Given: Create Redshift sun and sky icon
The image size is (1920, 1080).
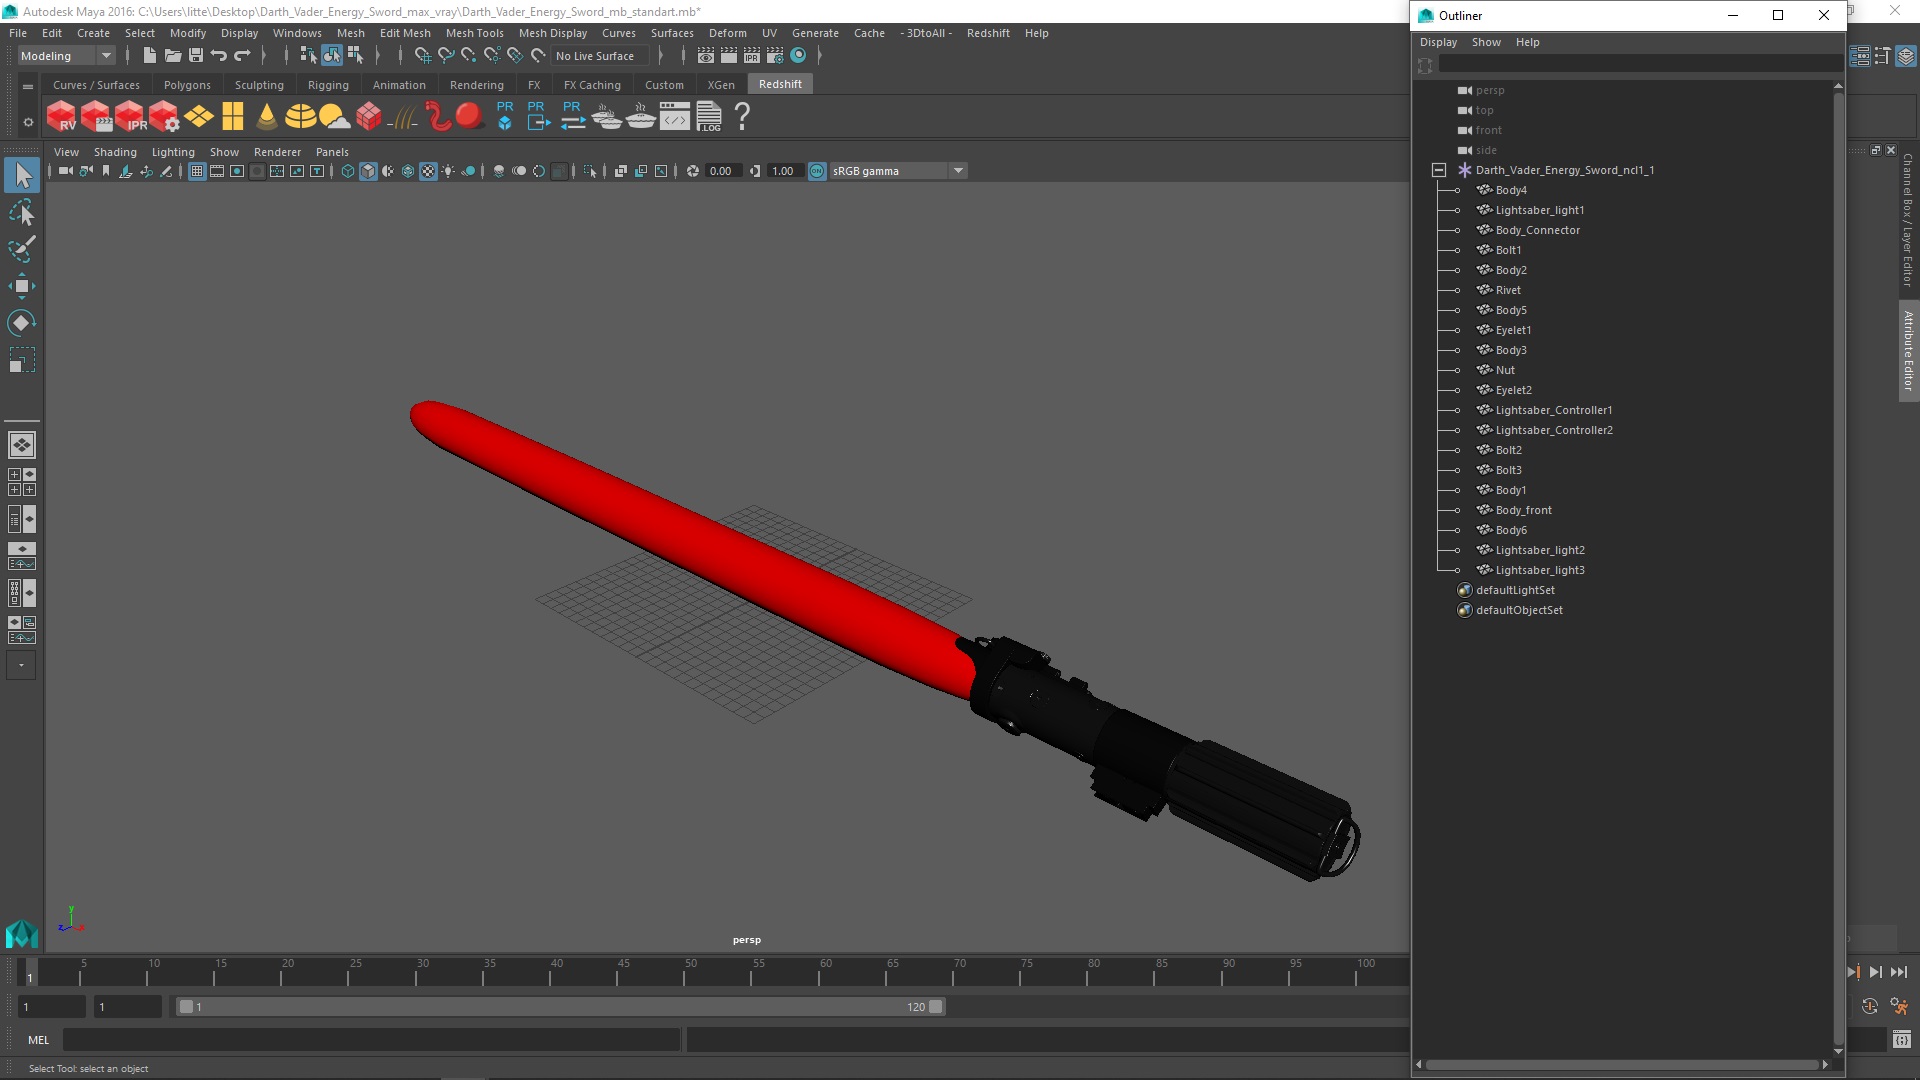Looking at the screenshot, I should [334, 117].
